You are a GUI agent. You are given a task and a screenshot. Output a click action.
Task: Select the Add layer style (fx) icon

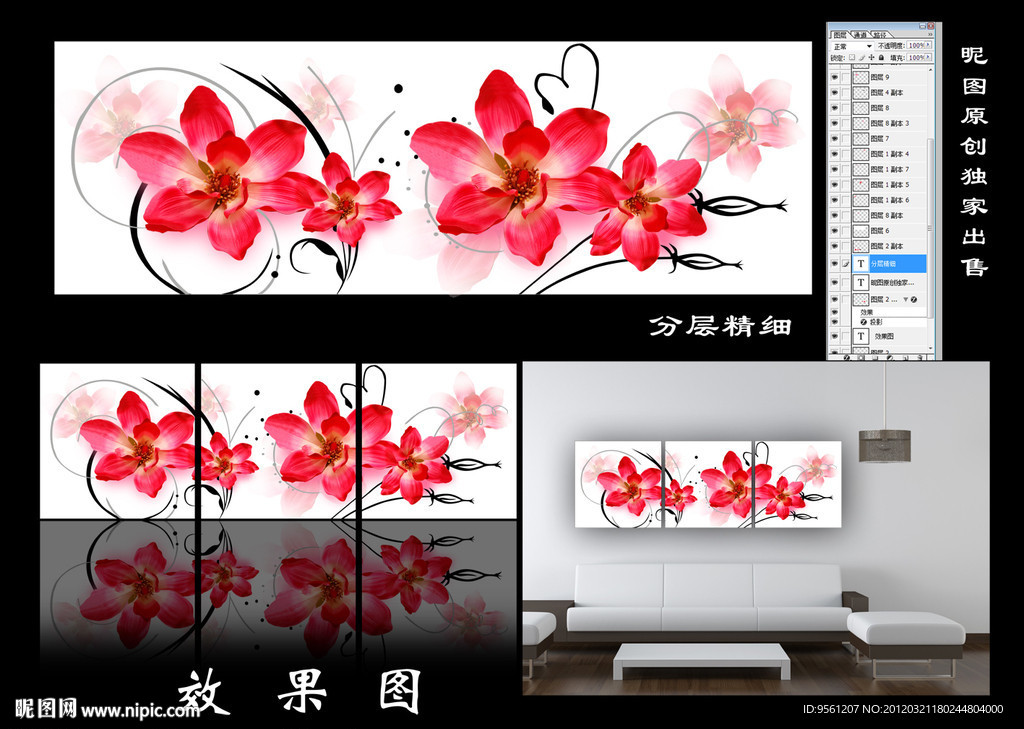(x=847, y=357)
